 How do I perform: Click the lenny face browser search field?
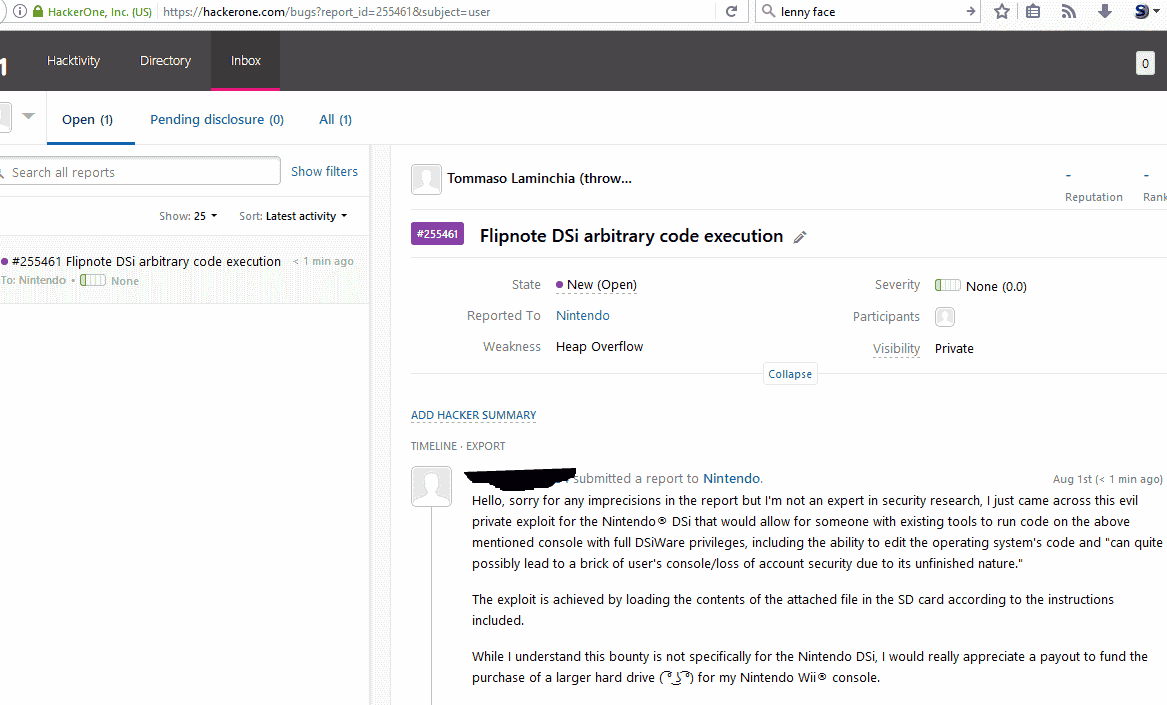coord(869,11)
